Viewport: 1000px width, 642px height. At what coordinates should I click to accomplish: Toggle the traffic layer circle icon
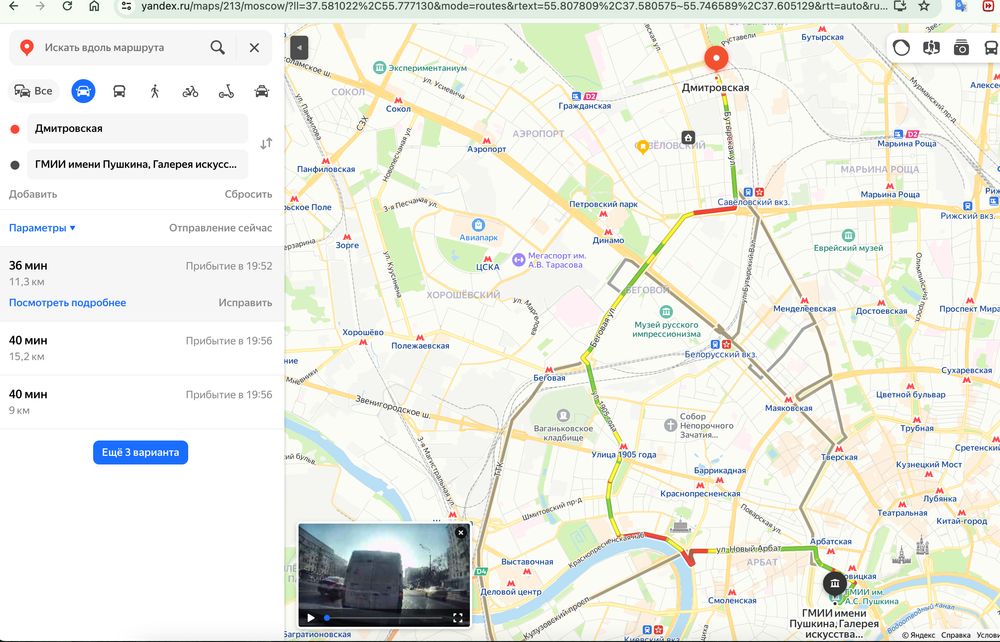(901, 48)
